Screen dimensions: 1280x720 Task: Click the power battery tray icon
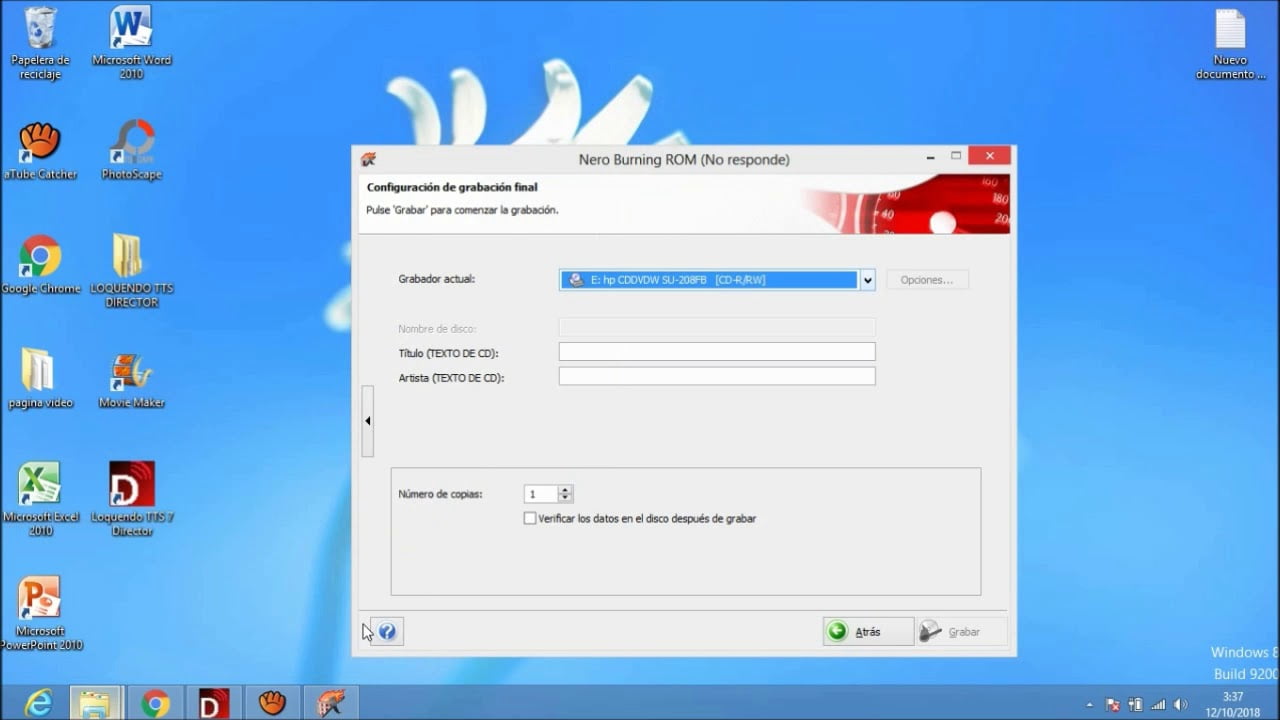pyautogui.click(x=1135, y=704)
